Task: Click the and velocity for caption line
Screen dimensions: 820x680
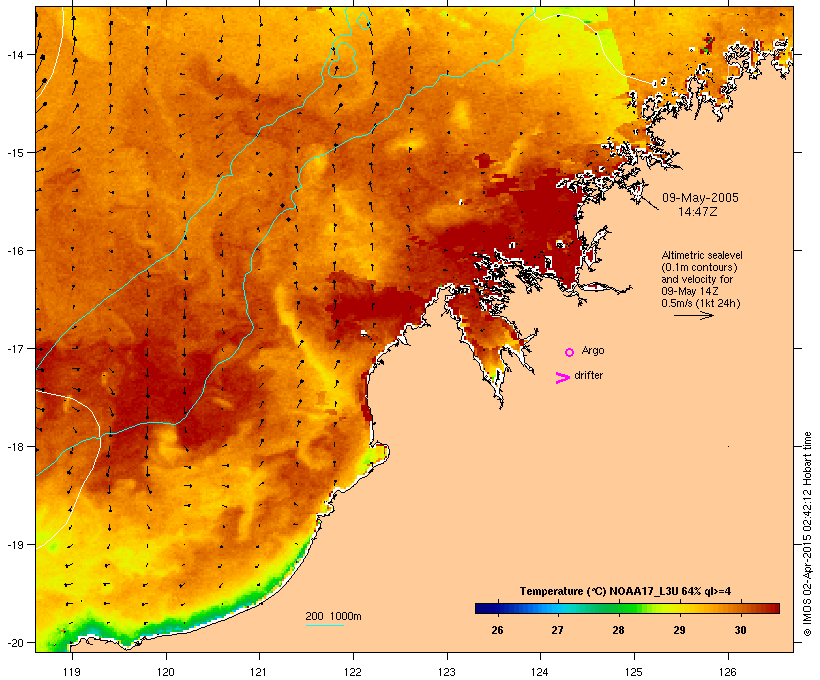Action: (697, 279)
